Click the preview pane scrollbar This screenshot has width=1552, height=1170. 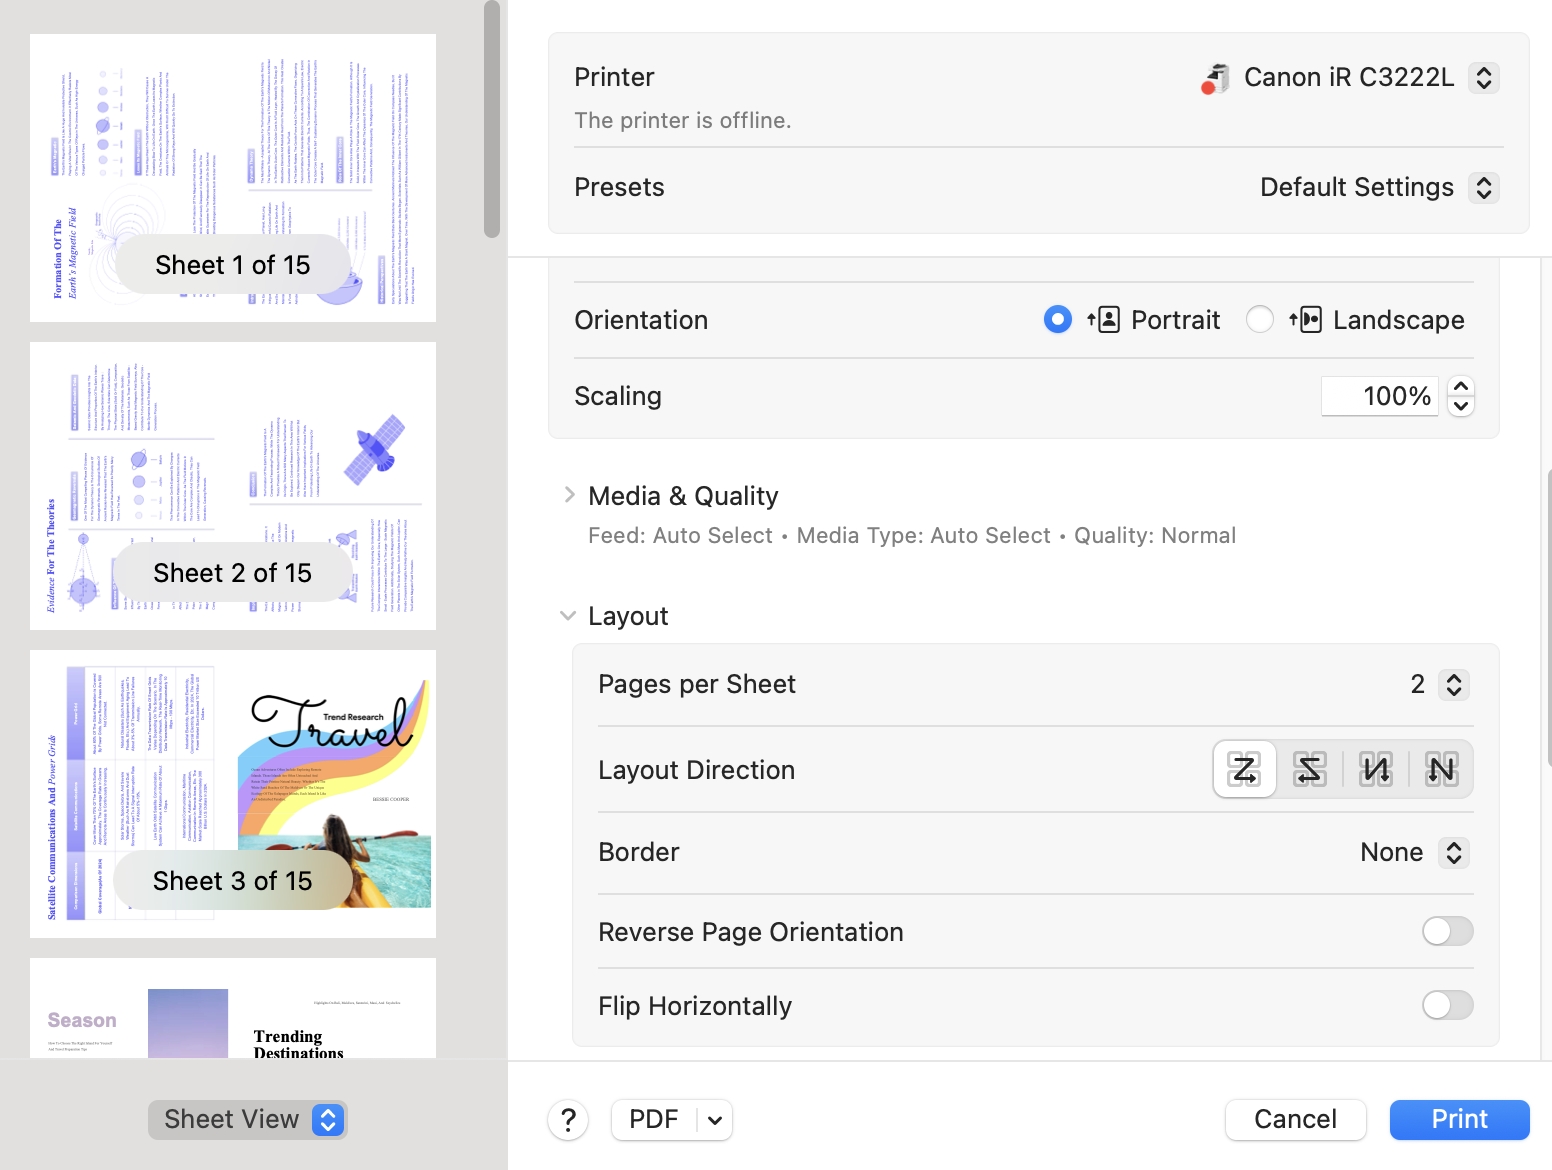(x=492, y=119)
